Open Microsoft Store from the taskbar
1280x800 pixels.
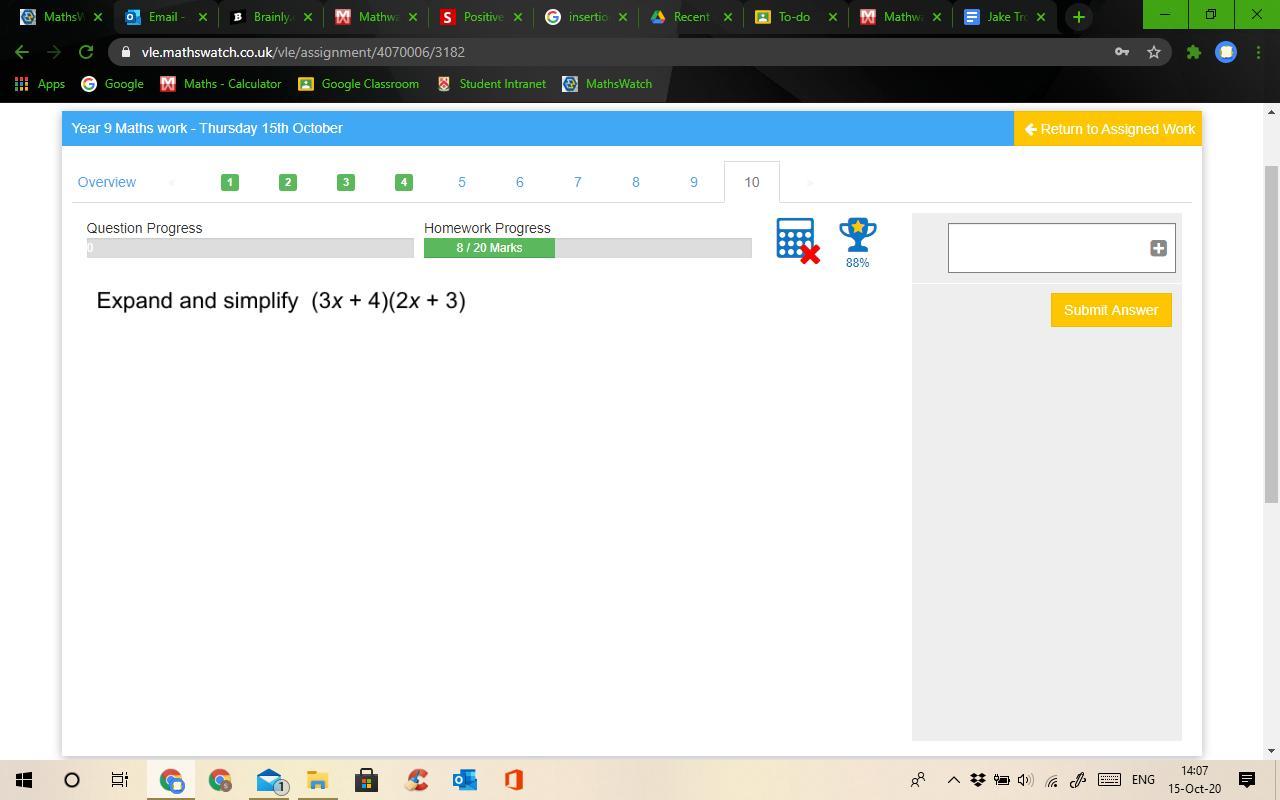[366, 780]
